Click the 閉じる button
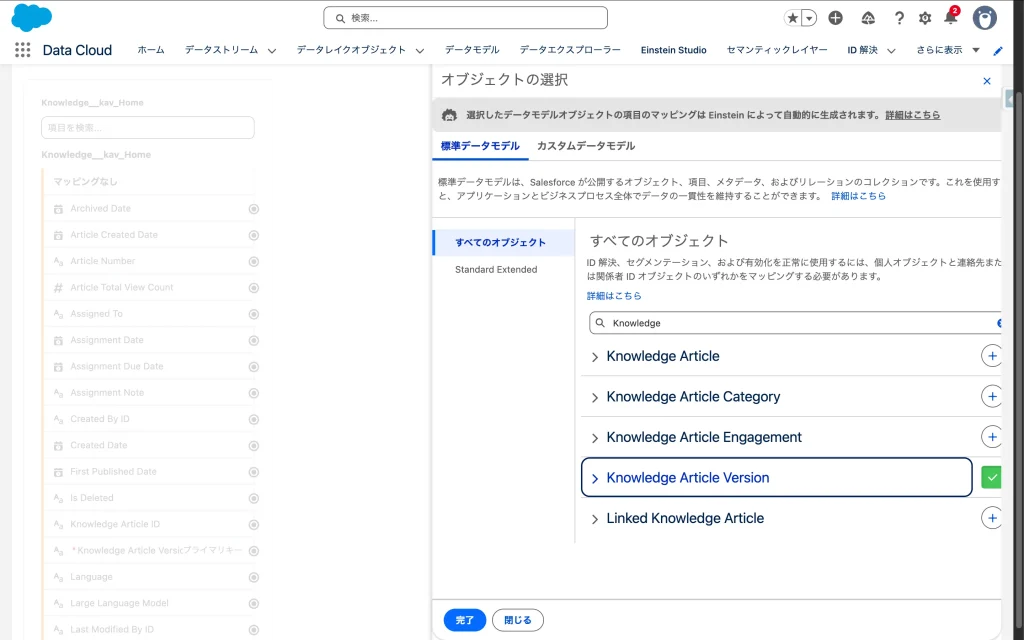This screenshot has height=640, width=1024. tap(518, 620)
